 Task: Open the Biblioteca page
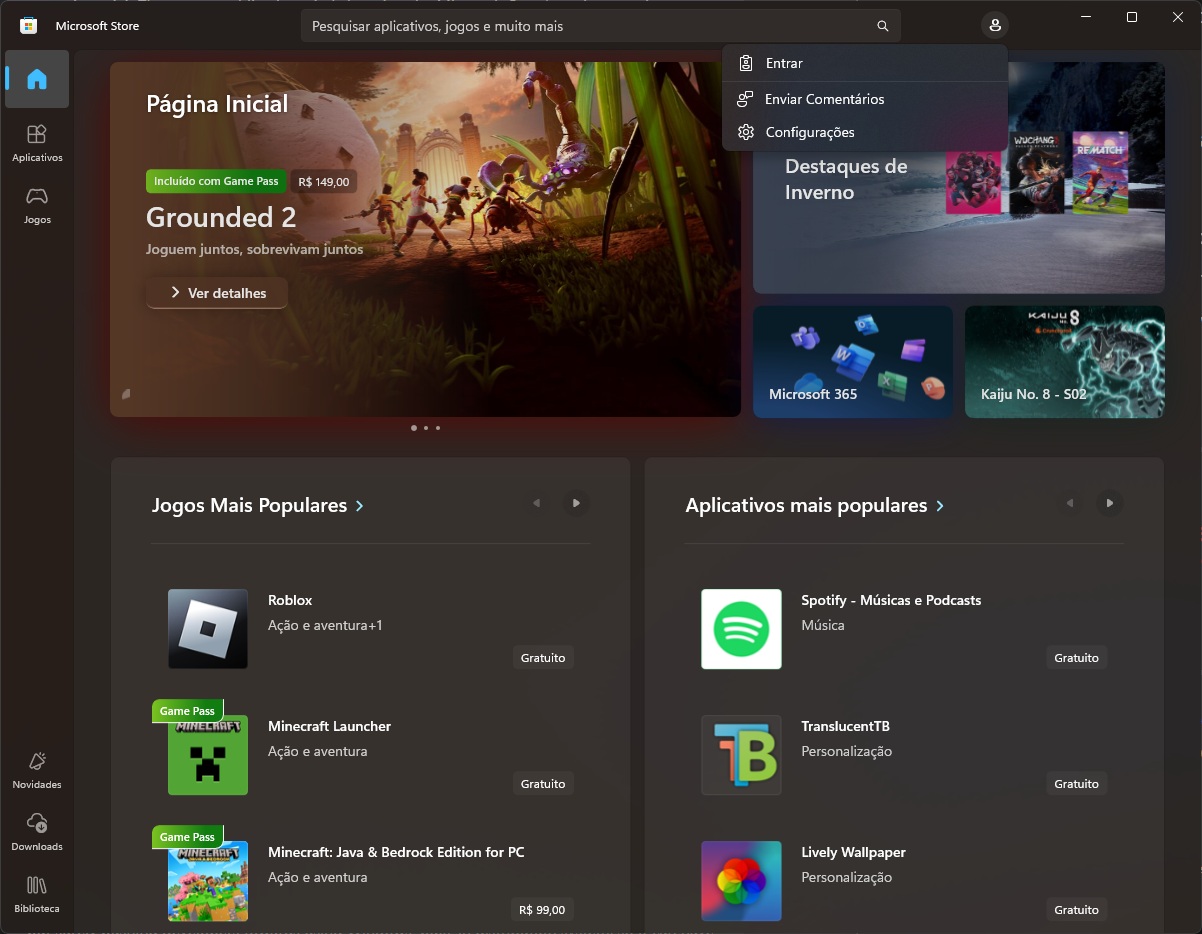(37, 894)
